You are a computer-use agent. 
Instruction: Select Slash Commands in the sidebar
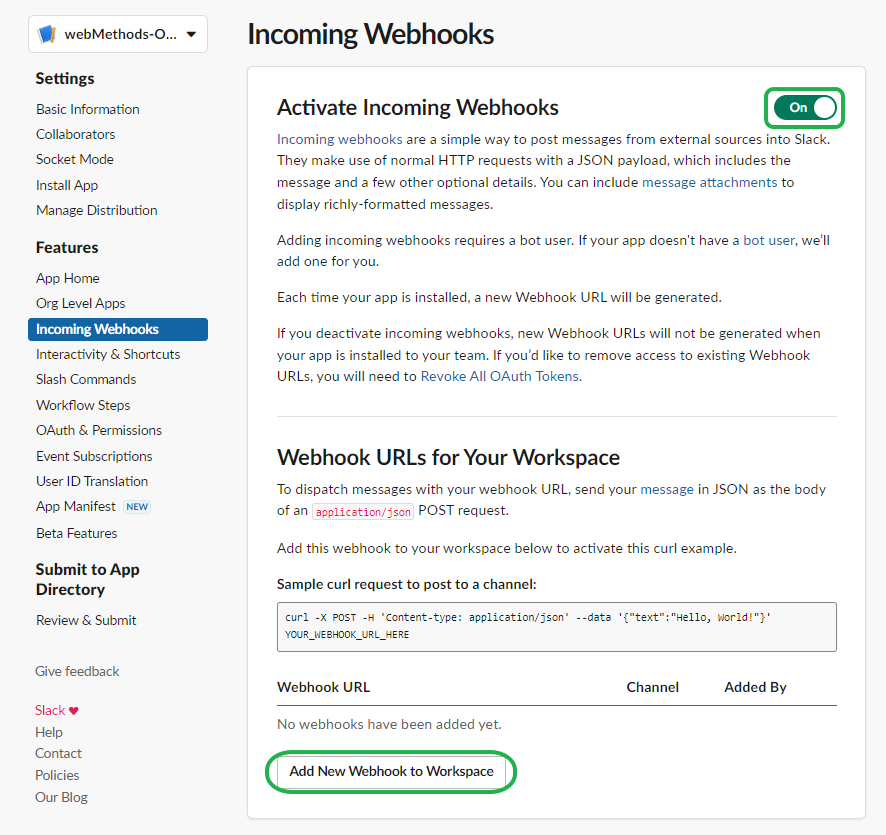pyautogui.click(x=86, y=379)
